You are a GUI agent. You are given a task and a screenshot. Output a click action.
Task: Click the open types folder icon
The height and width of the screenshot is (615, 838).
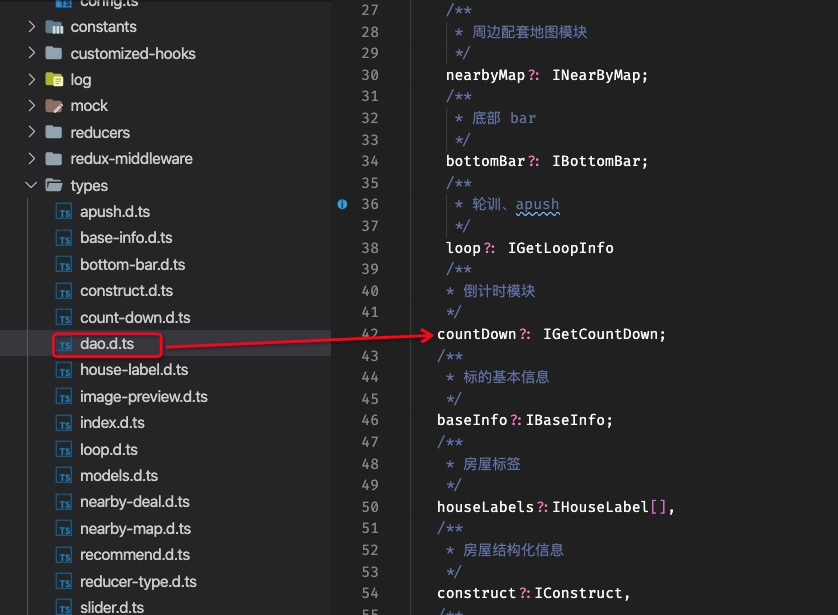point(54,185)
